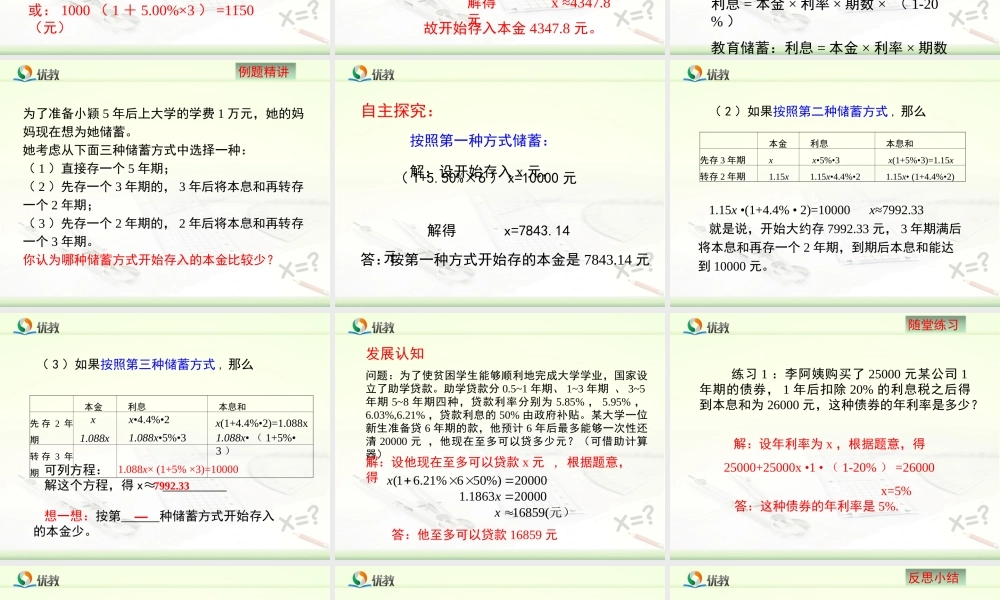Click the red question 你认为哪种储蓄方式开始存入的本金比较少

coord(150,259)
